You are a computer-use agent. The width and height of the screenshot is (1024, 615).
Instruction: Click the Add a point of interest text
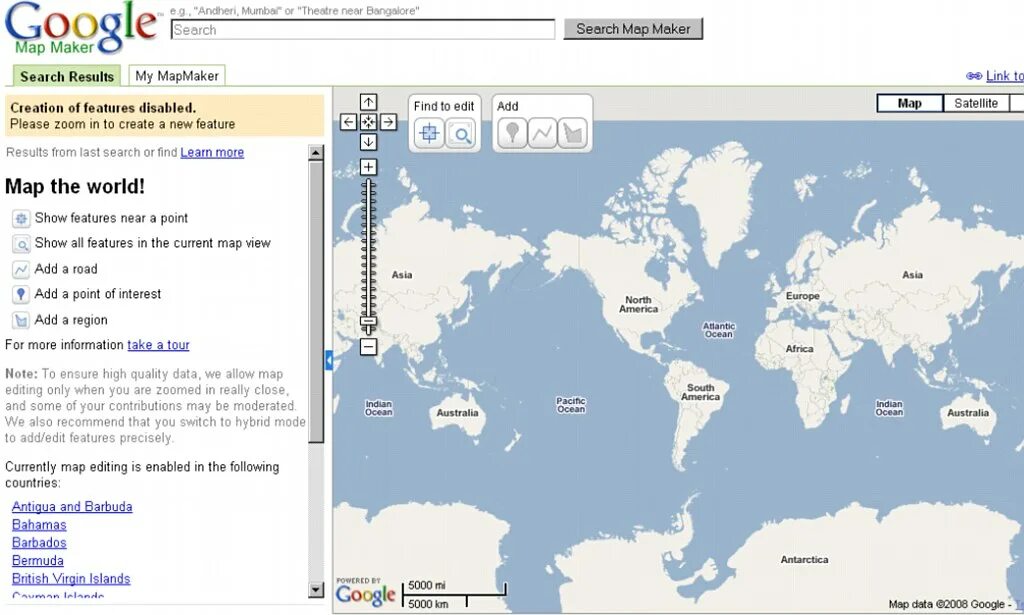pyautogui.click(x=98, y=294)
